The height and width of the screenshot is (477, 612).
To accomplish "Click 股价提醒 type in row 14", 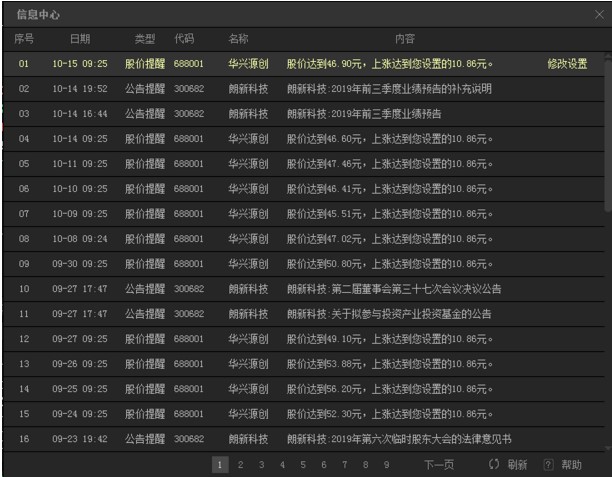I will (x=145, y=388).
